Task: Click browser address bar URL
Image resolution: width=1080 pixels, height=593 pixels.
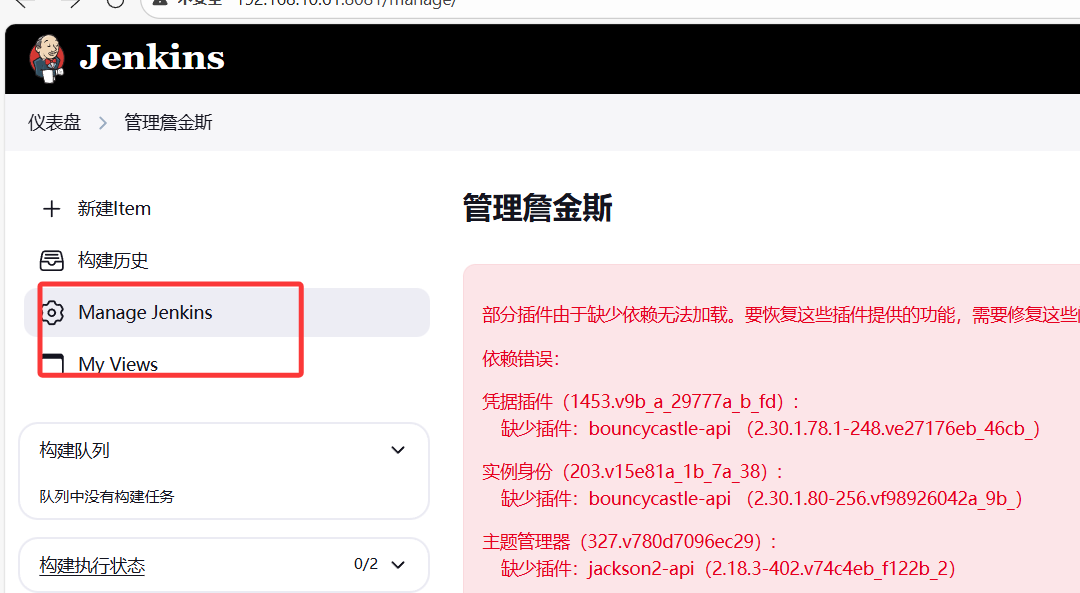Action: click(346, 3)
